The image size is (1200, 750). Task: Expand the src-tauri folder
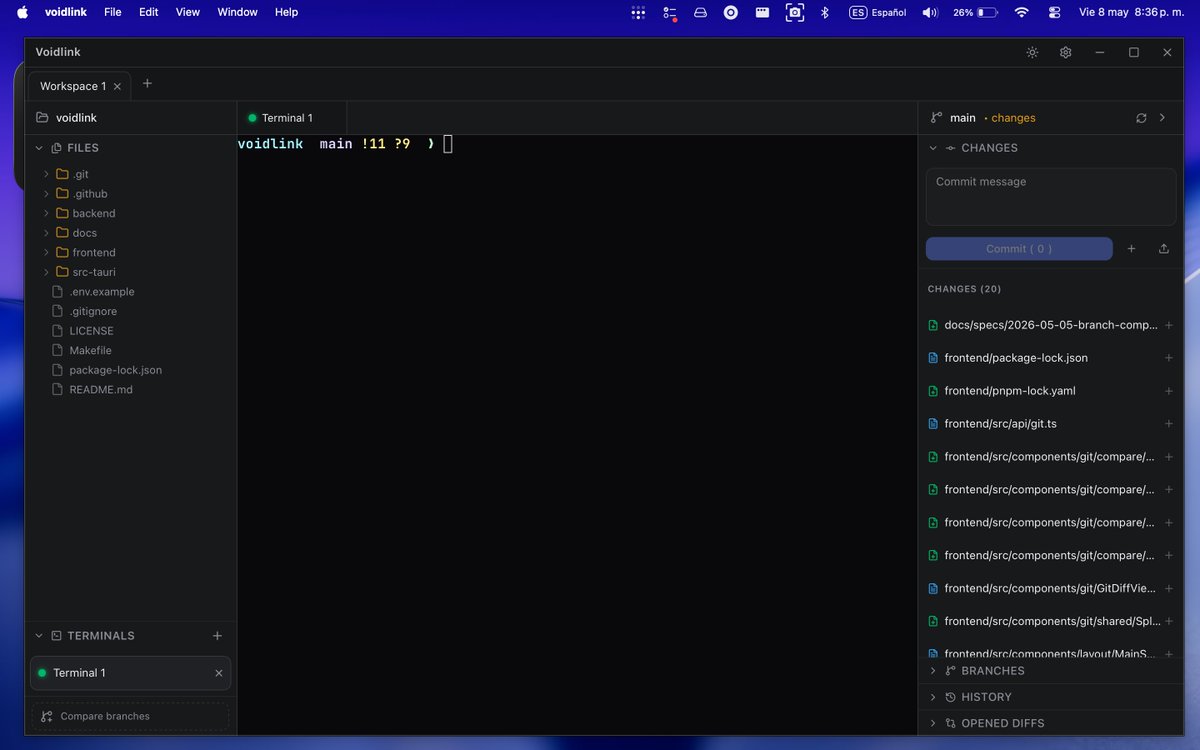pos(46,272)
